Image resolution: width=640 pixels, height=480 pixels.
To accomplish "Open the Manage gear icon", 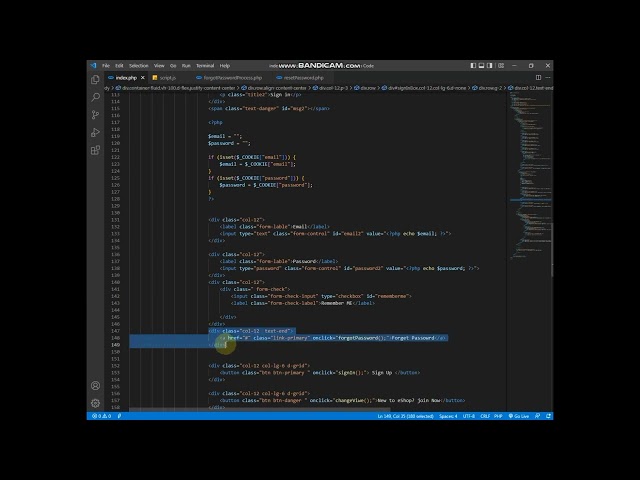I will [95, 403].
